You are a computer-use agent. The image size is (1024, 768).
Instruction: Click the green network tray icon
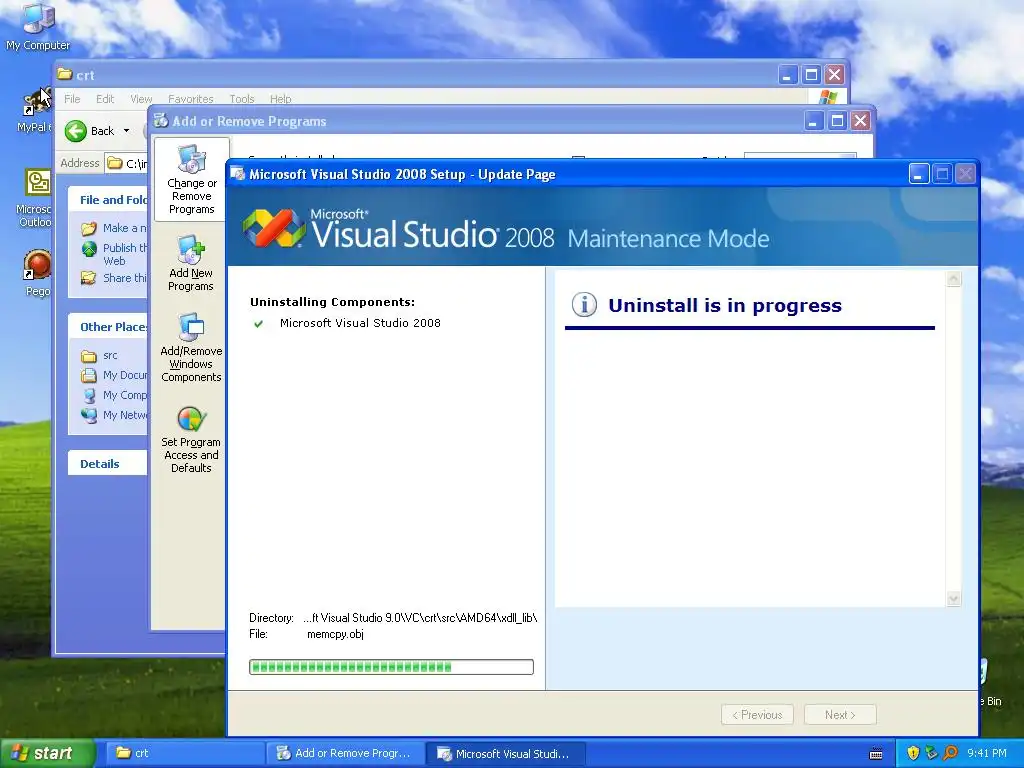931,753
